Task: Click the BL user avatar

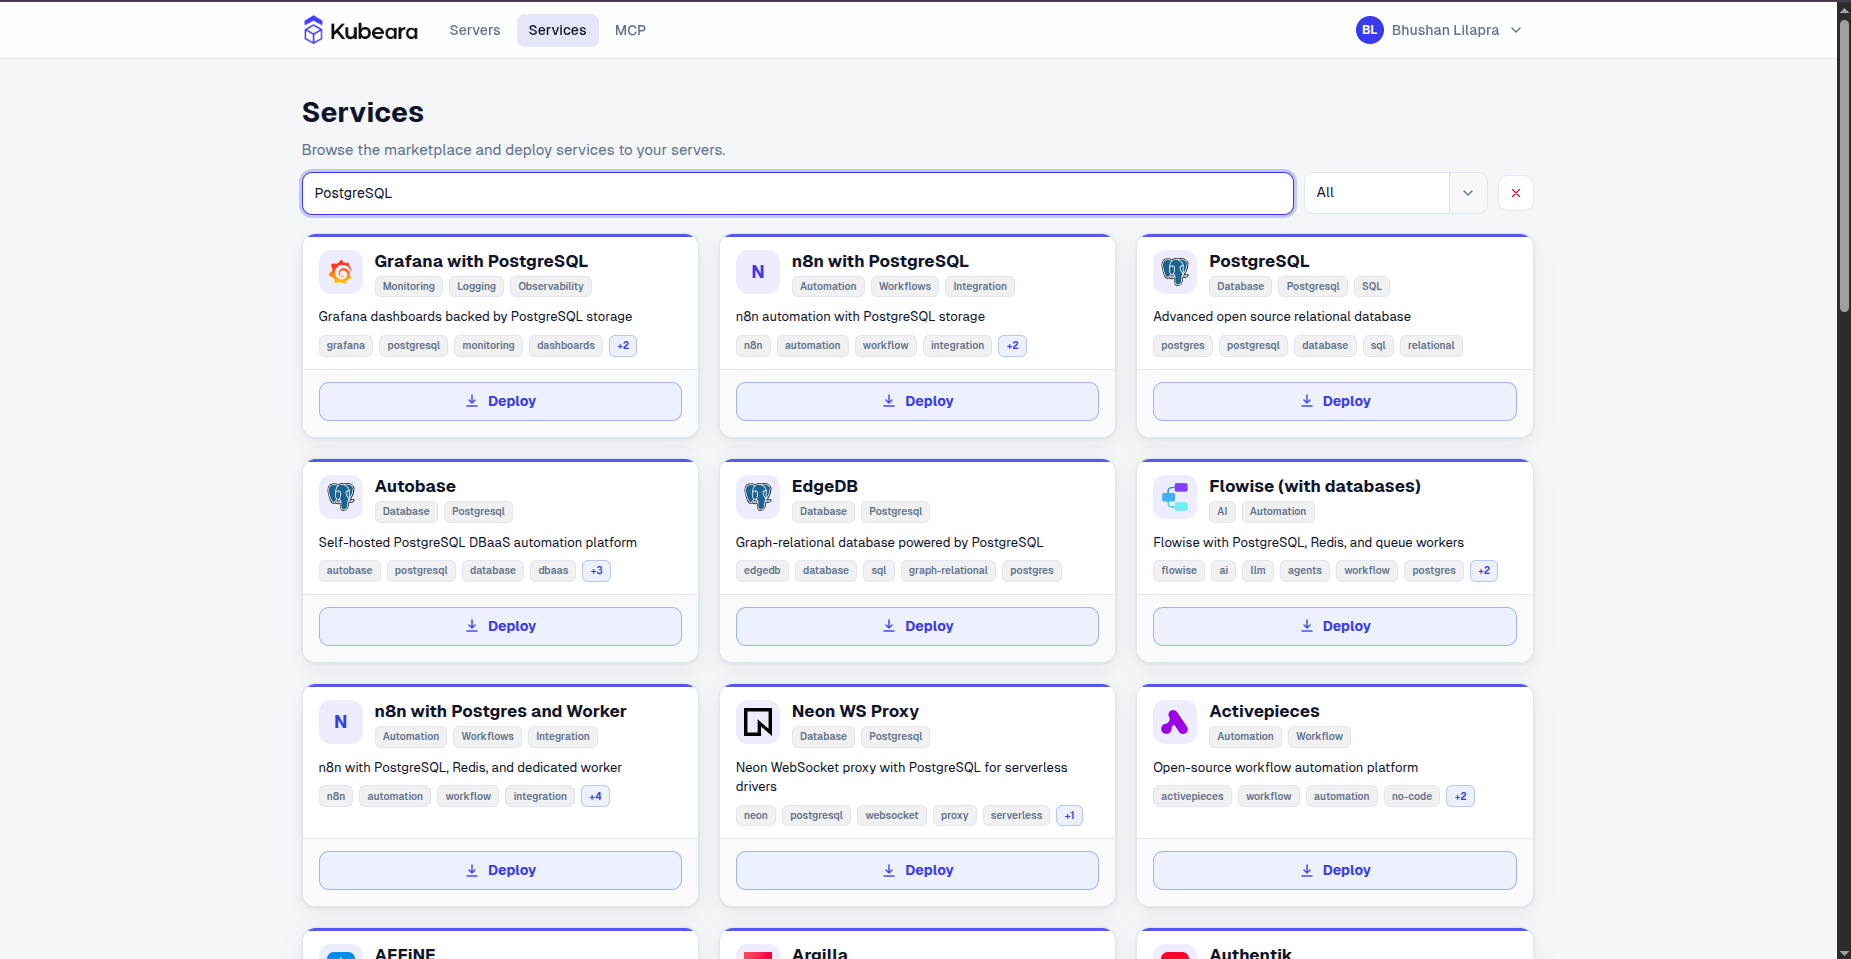Action: [1369, 30]
